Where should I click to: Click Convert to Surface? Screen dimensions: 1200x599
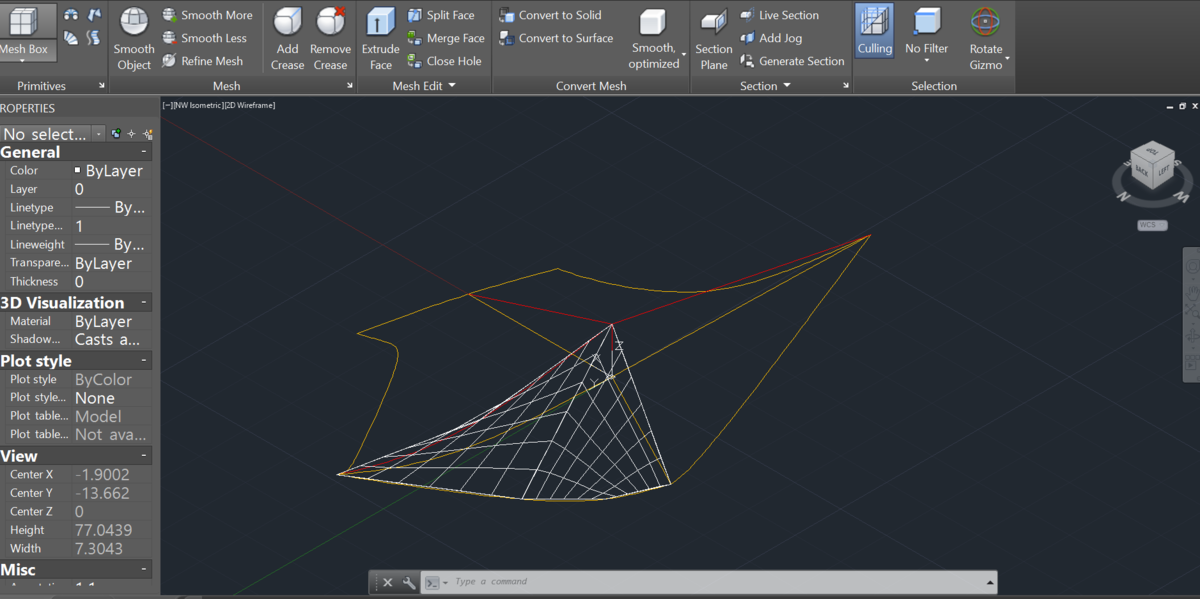(x=556, y=38)
